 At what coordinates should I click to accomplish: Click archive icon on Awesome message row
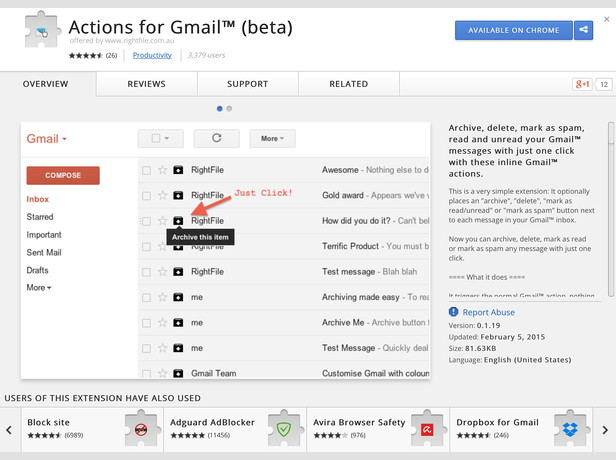(x=178, y=170)
